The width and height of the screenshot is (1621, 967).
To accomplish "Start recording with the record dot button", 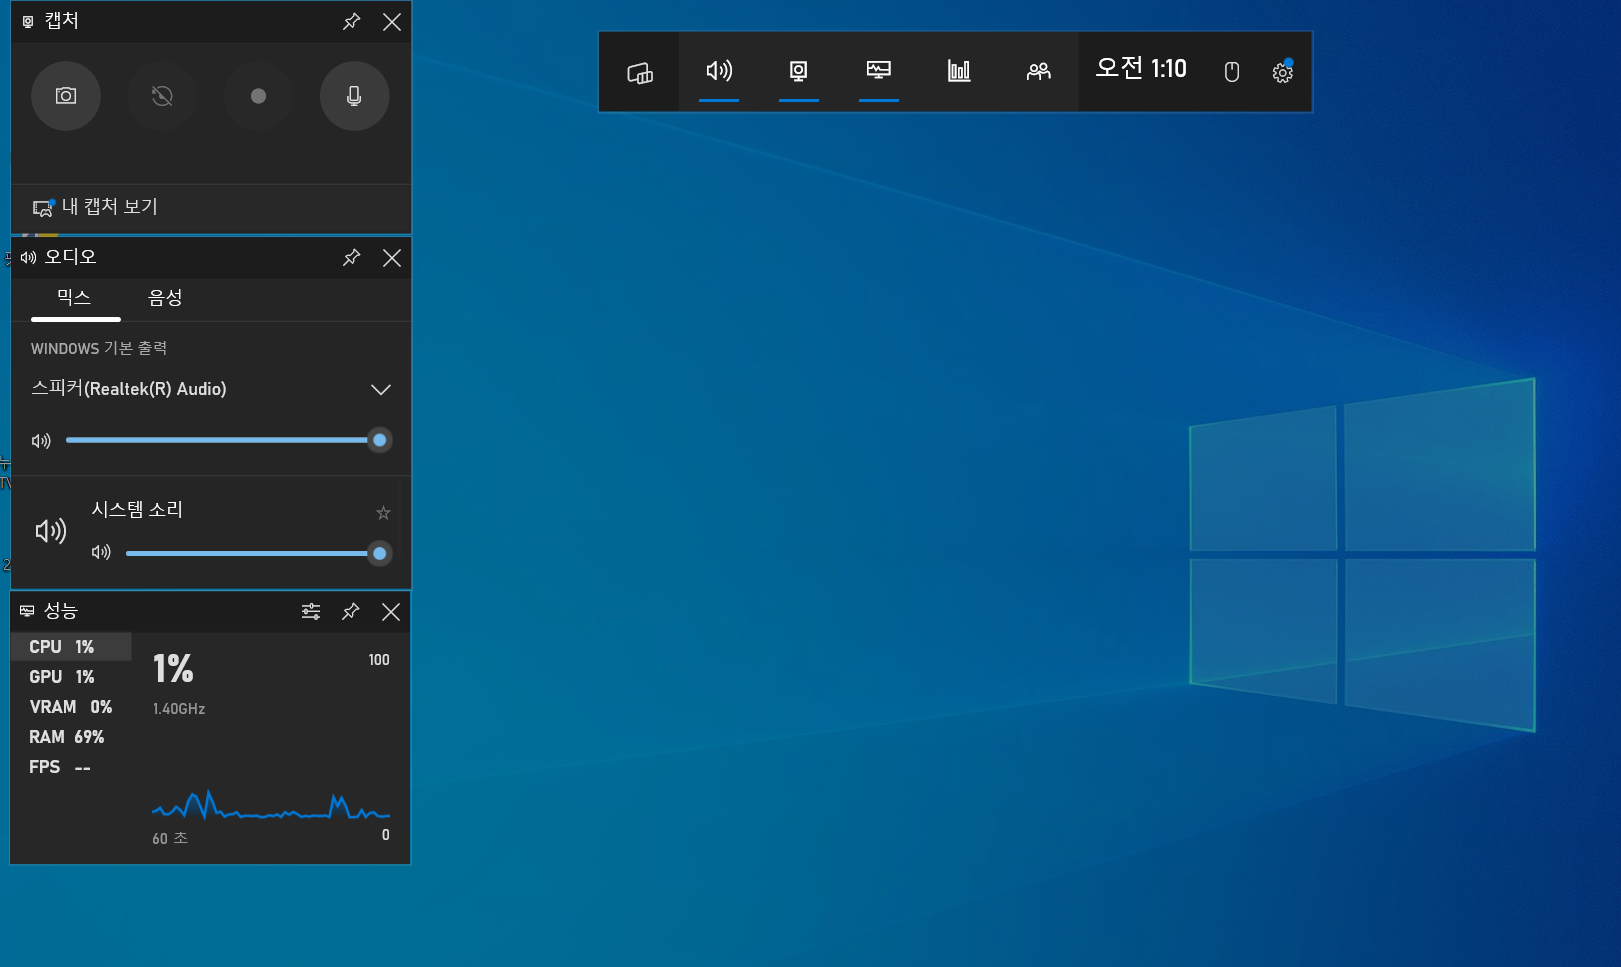I will coord(258,96).
